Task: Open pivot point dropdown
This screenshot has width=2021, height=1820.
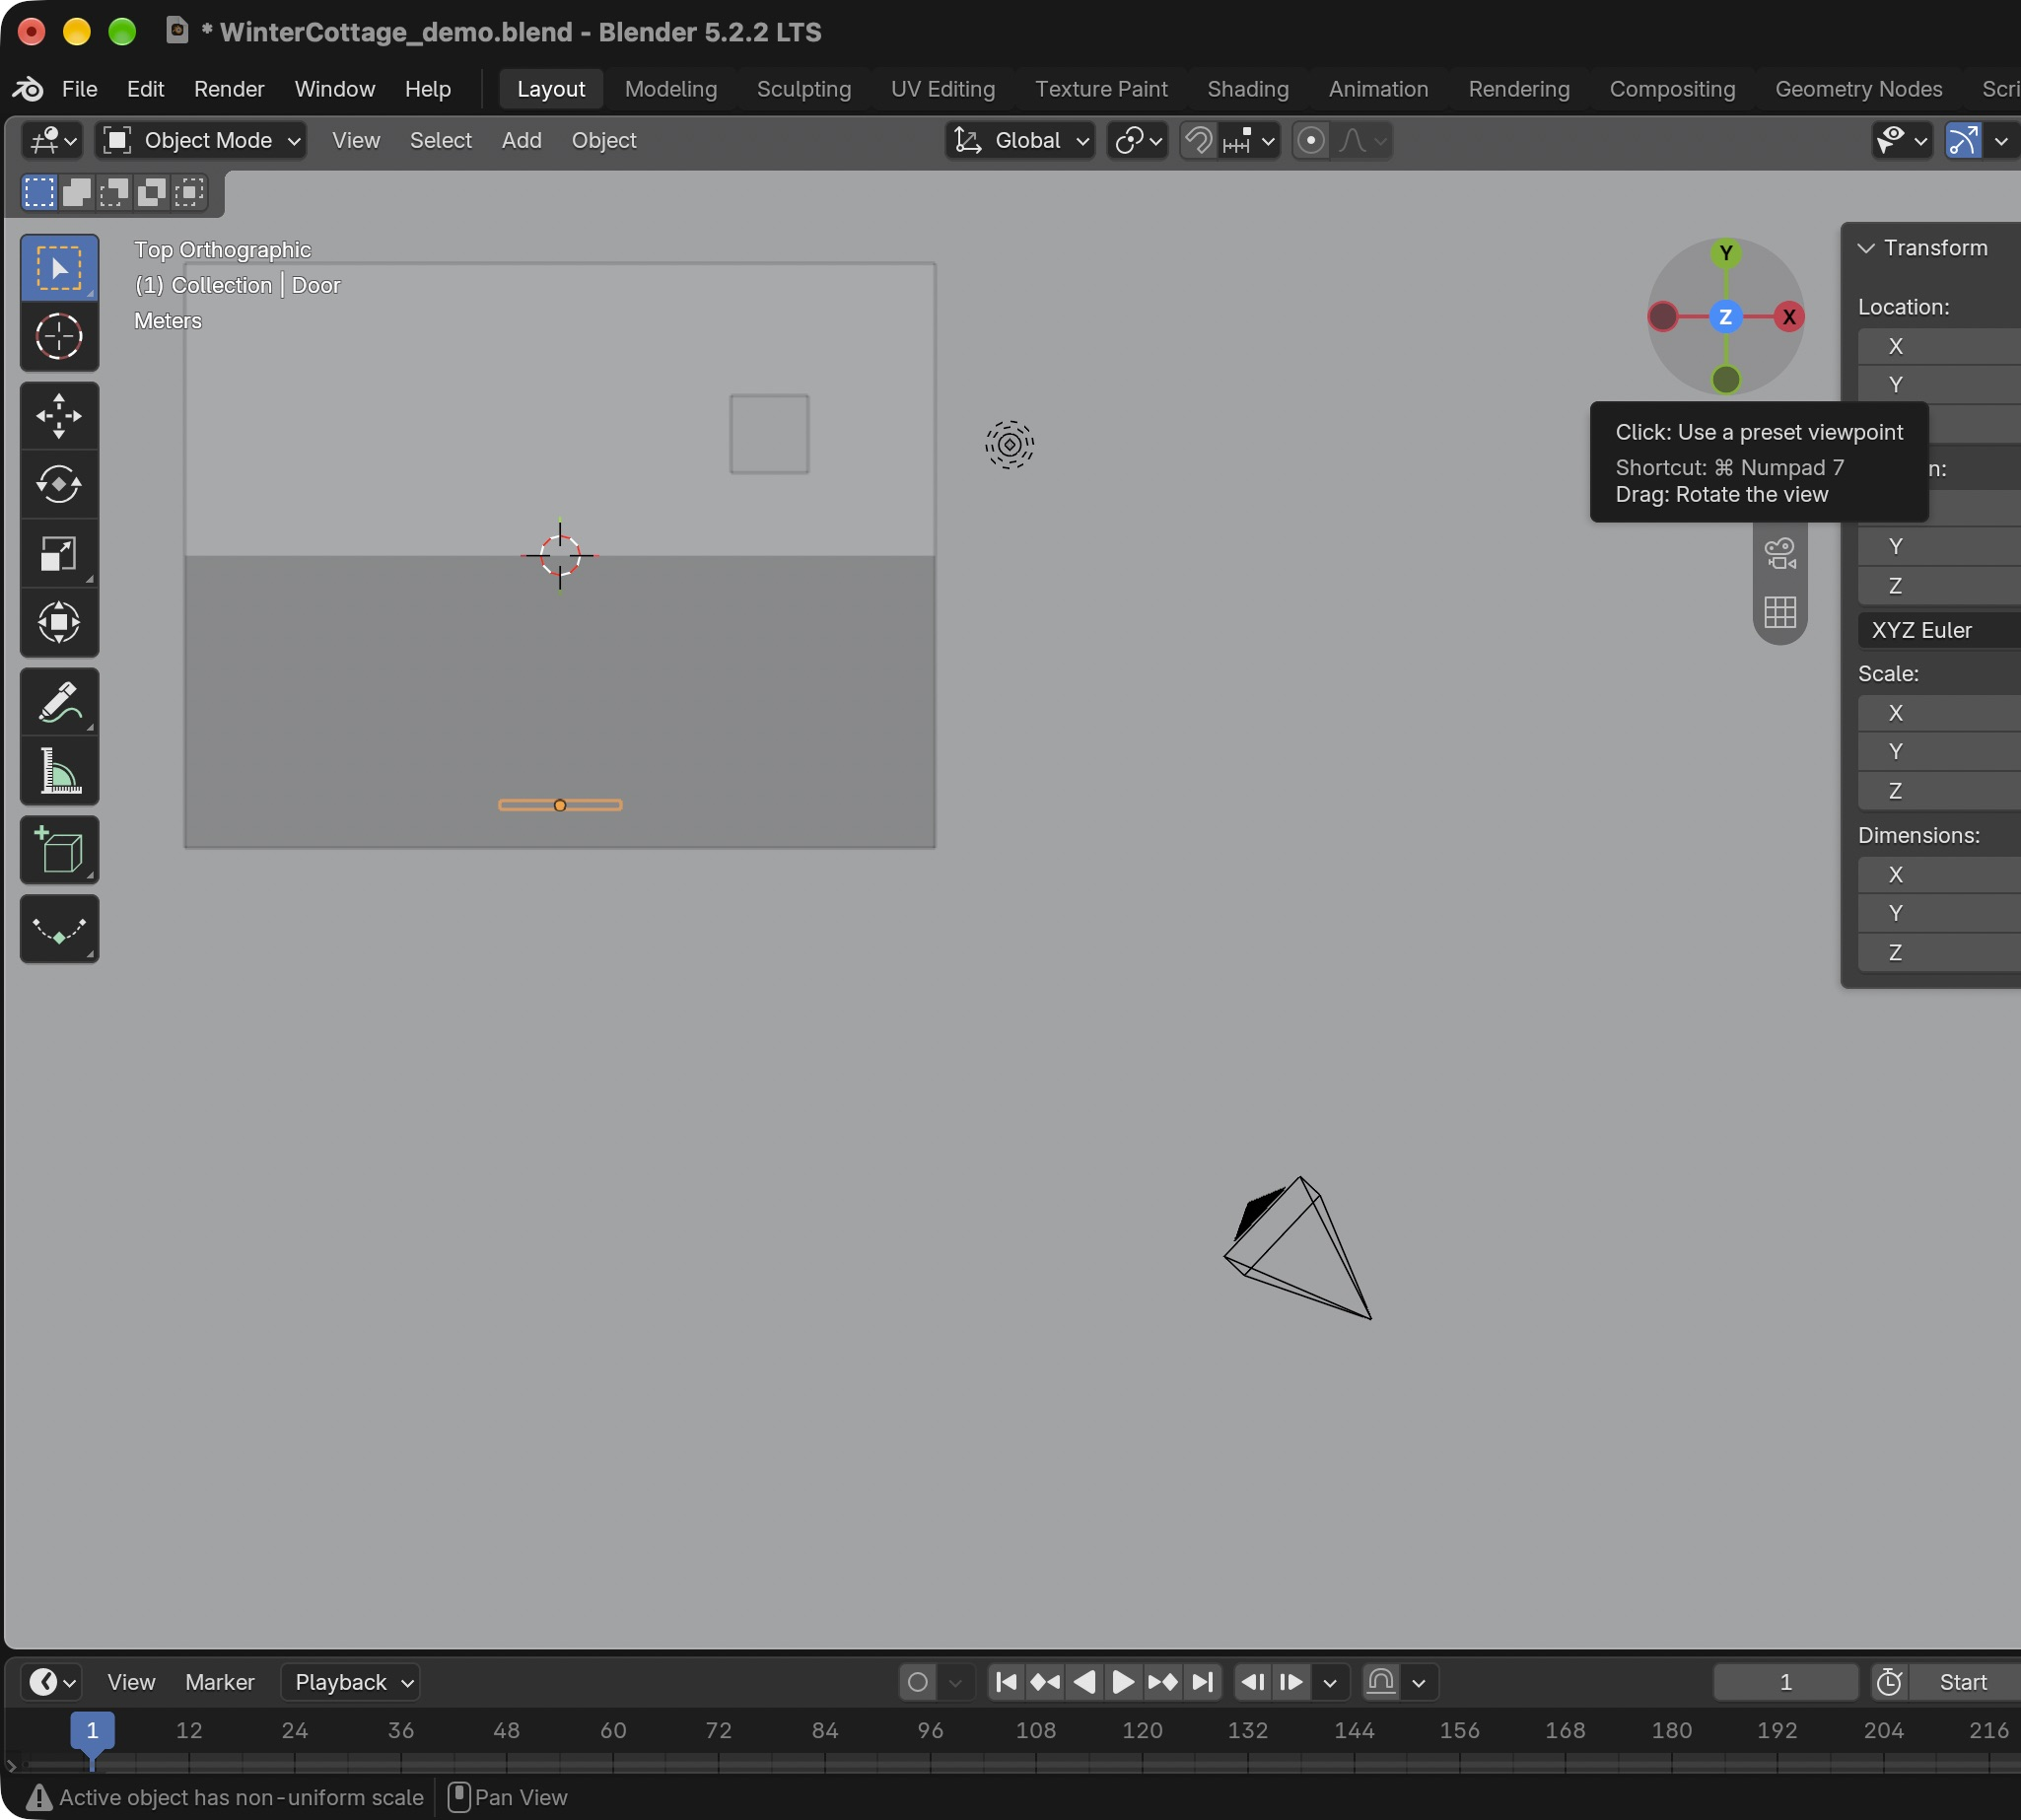Action: pos(1137,141)
